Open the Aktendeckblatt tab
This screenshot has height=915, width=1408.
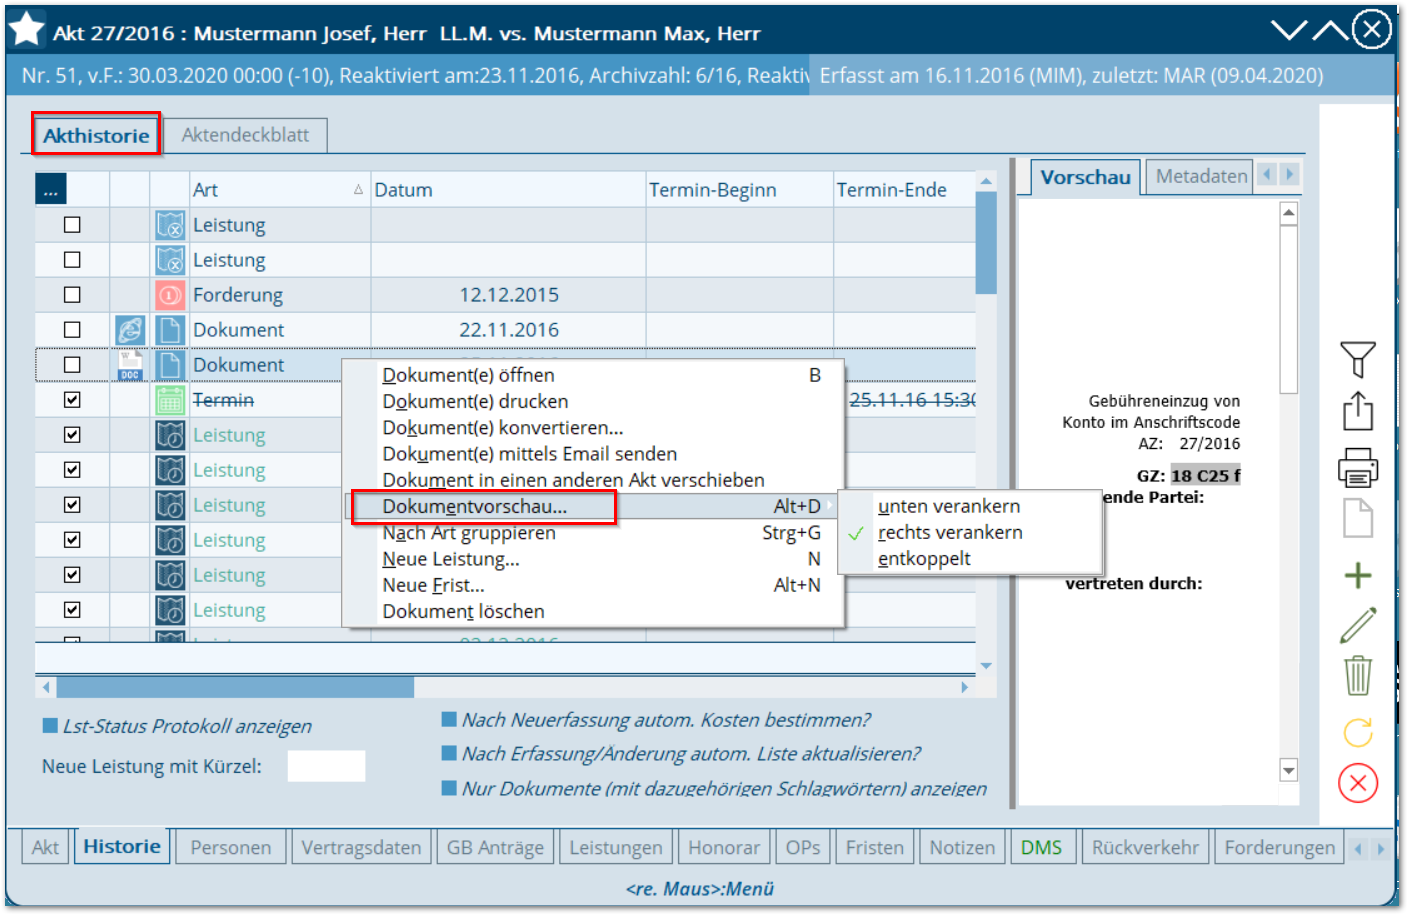[x=245, y=135]
